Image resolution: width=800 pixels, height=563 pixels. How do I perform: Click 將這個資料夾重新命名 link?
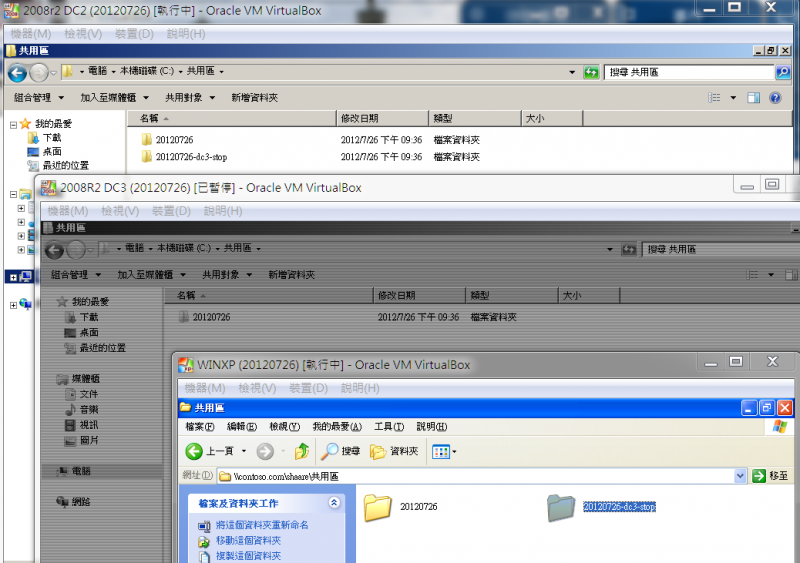(x=262, y=525)
